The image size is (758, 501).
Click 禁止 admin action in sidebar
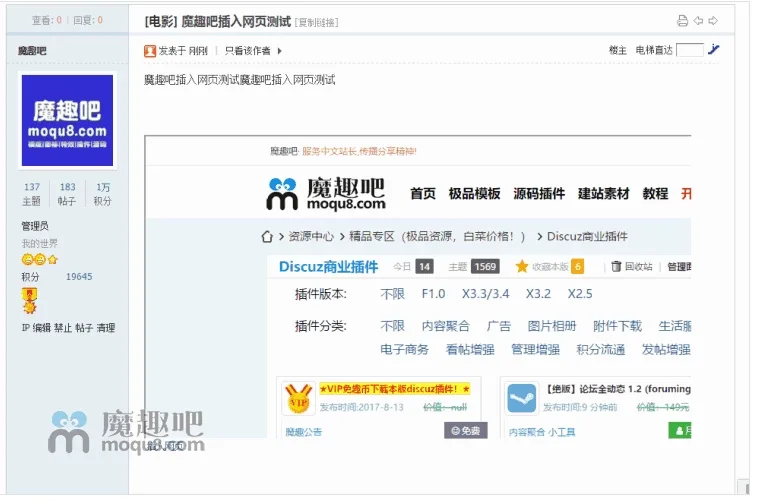(x=63, y=328)
